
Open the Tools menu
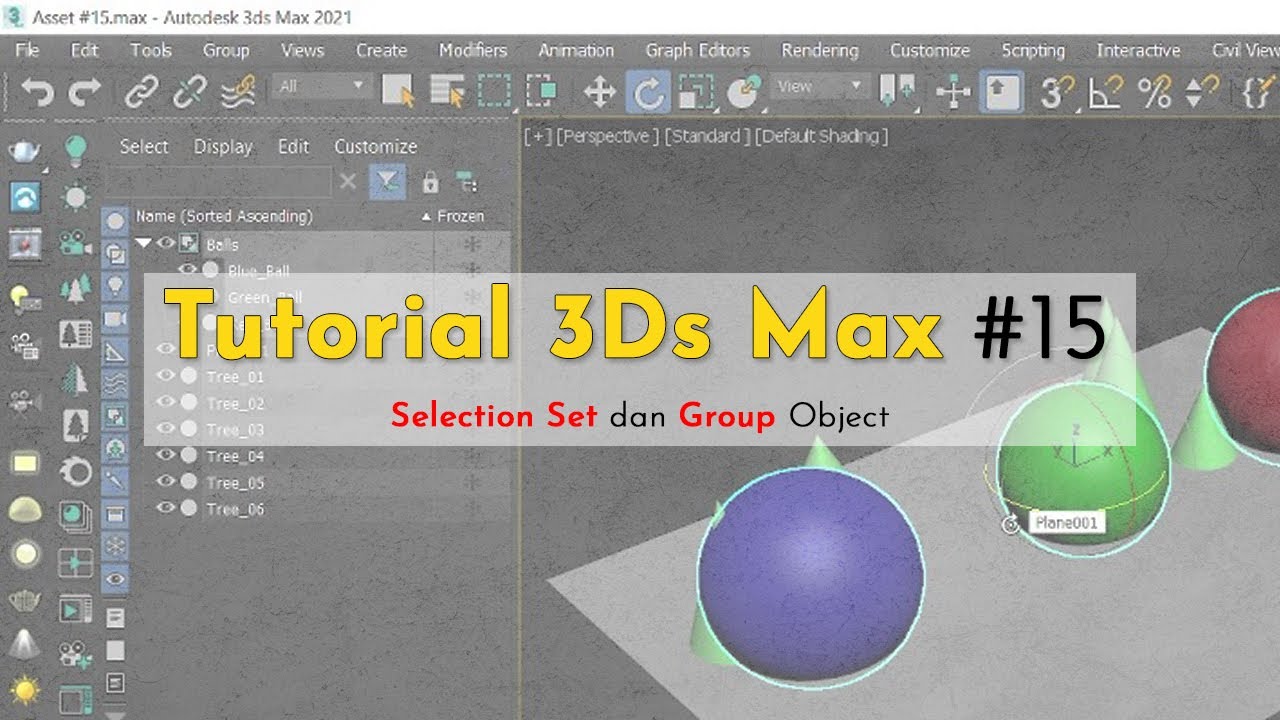click(151, 50)
